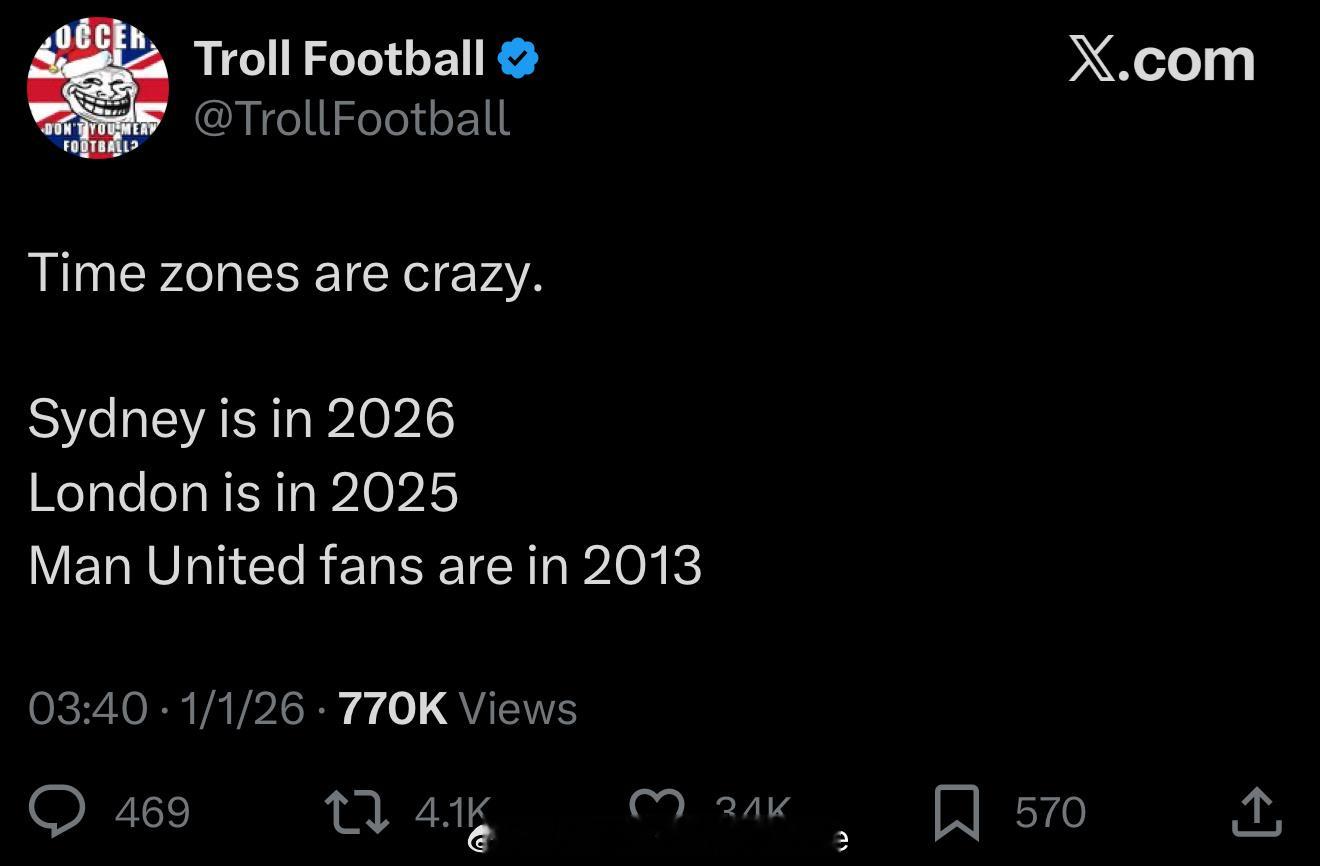
Task: Tap the share upload arrow icon
Action: (1256, 812)
